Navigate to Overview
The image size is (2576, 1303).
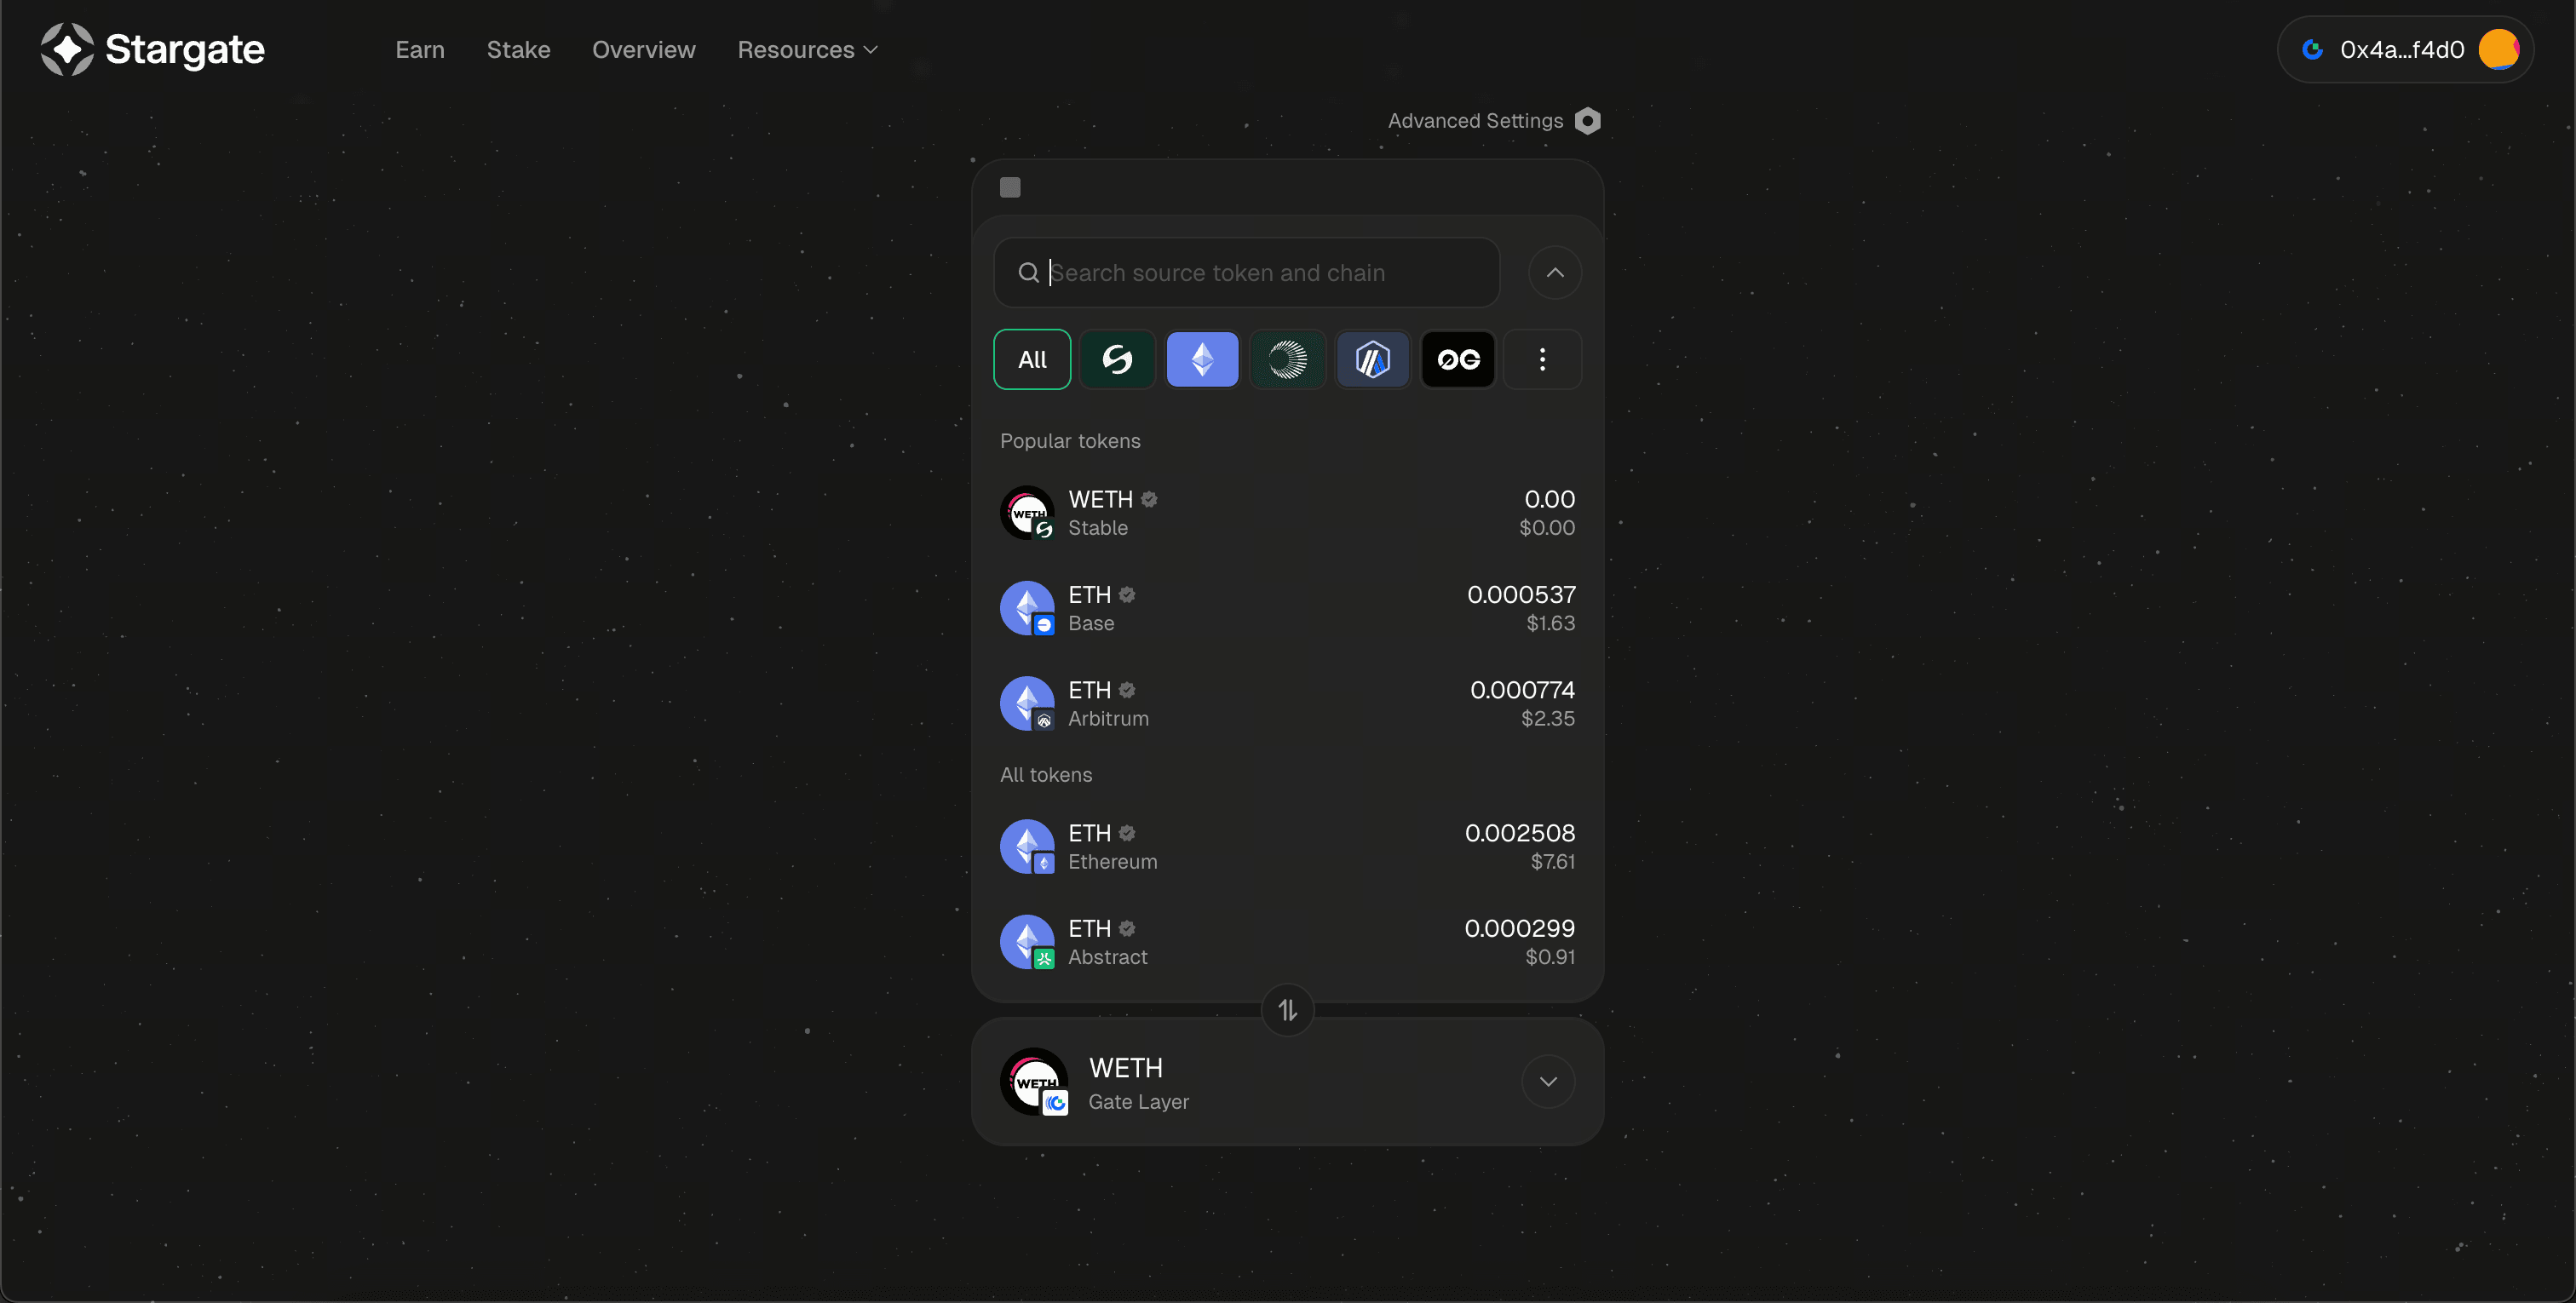coord(643,49)
